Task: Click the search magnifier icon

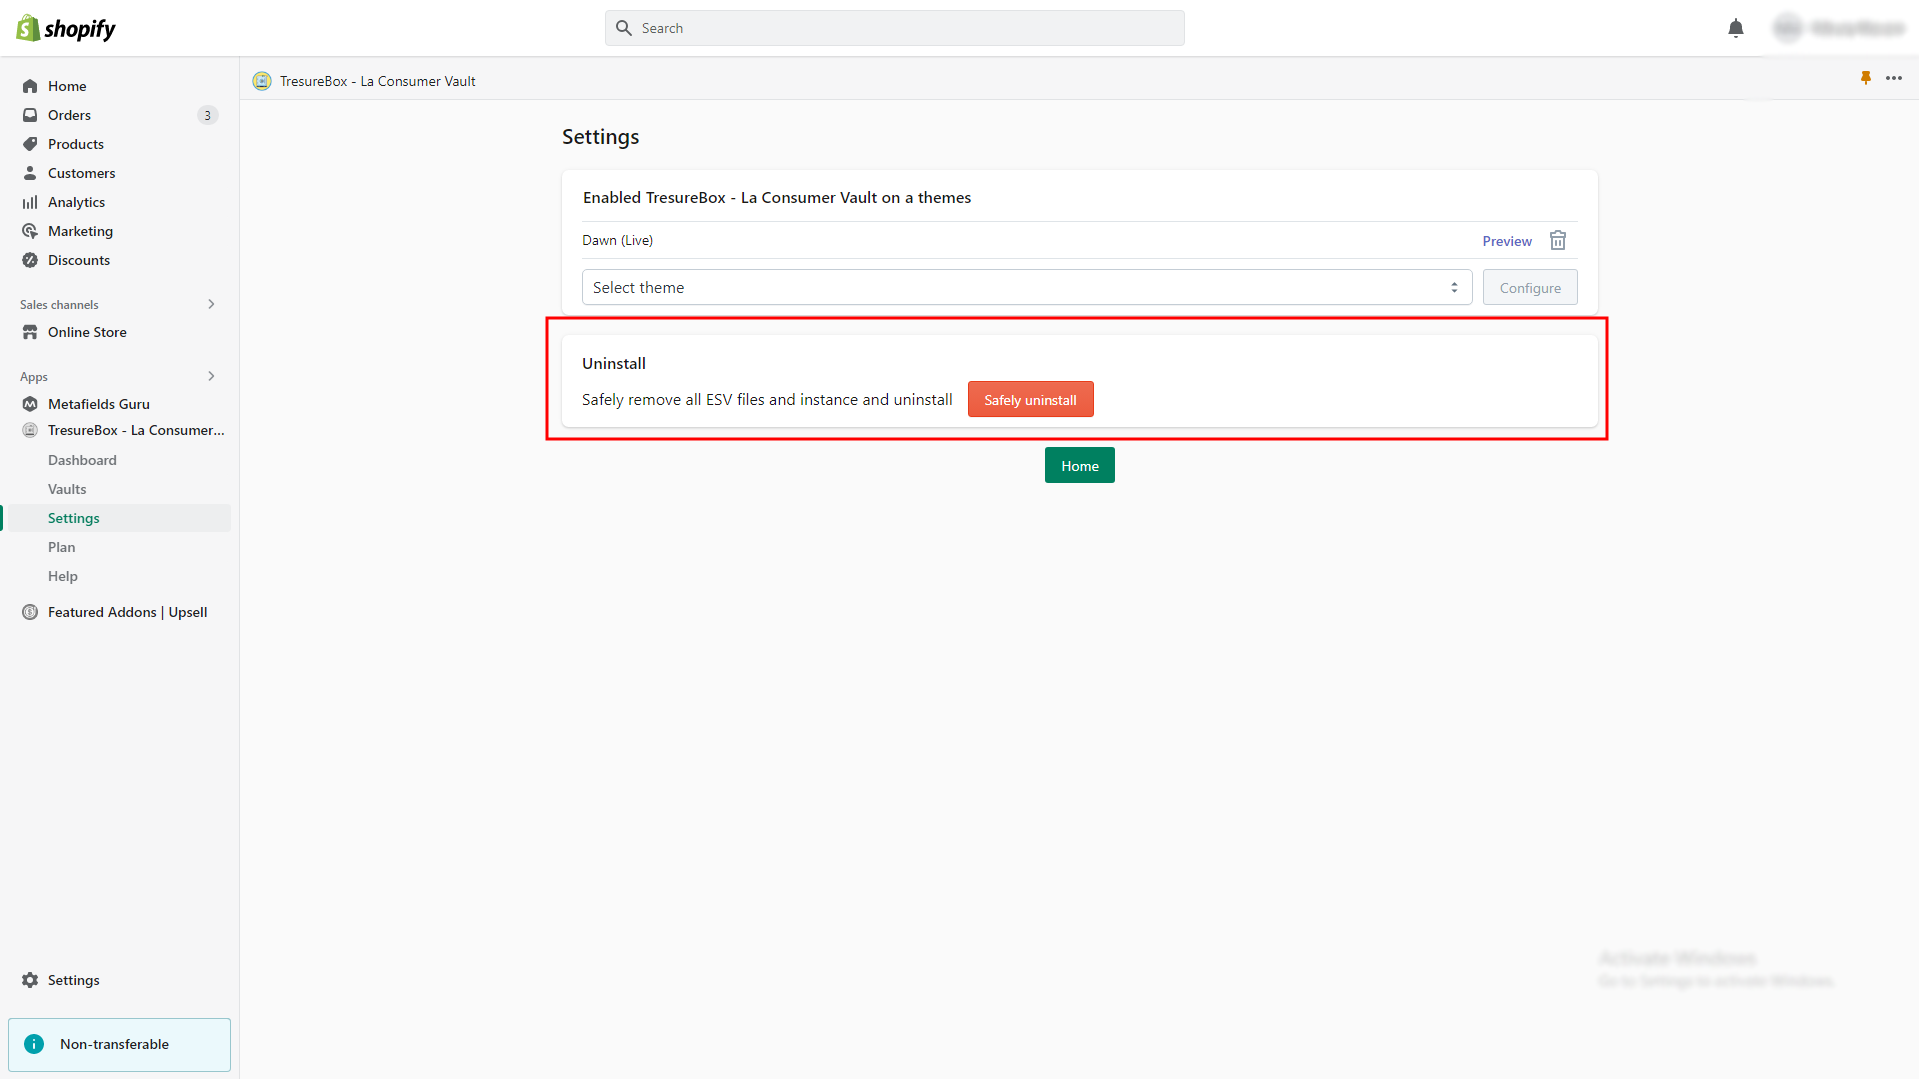Action: [624, 28]
